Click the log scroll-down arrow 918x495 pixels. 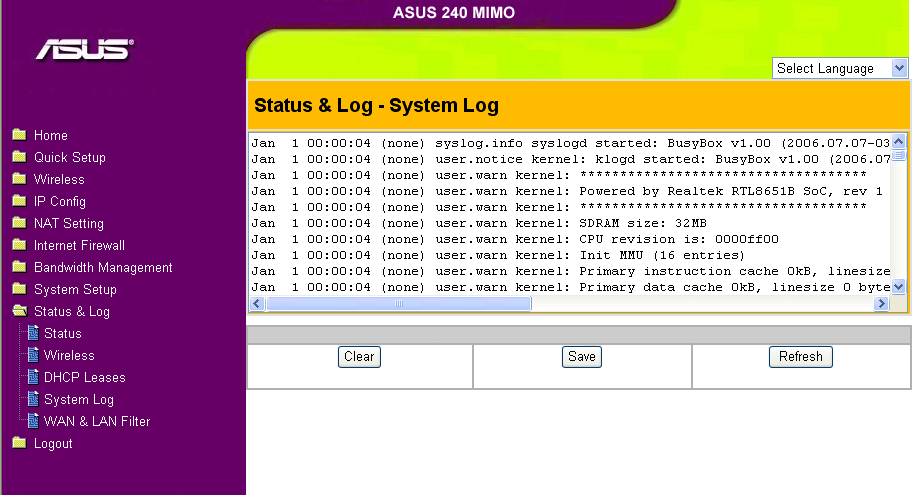point(899,286)
